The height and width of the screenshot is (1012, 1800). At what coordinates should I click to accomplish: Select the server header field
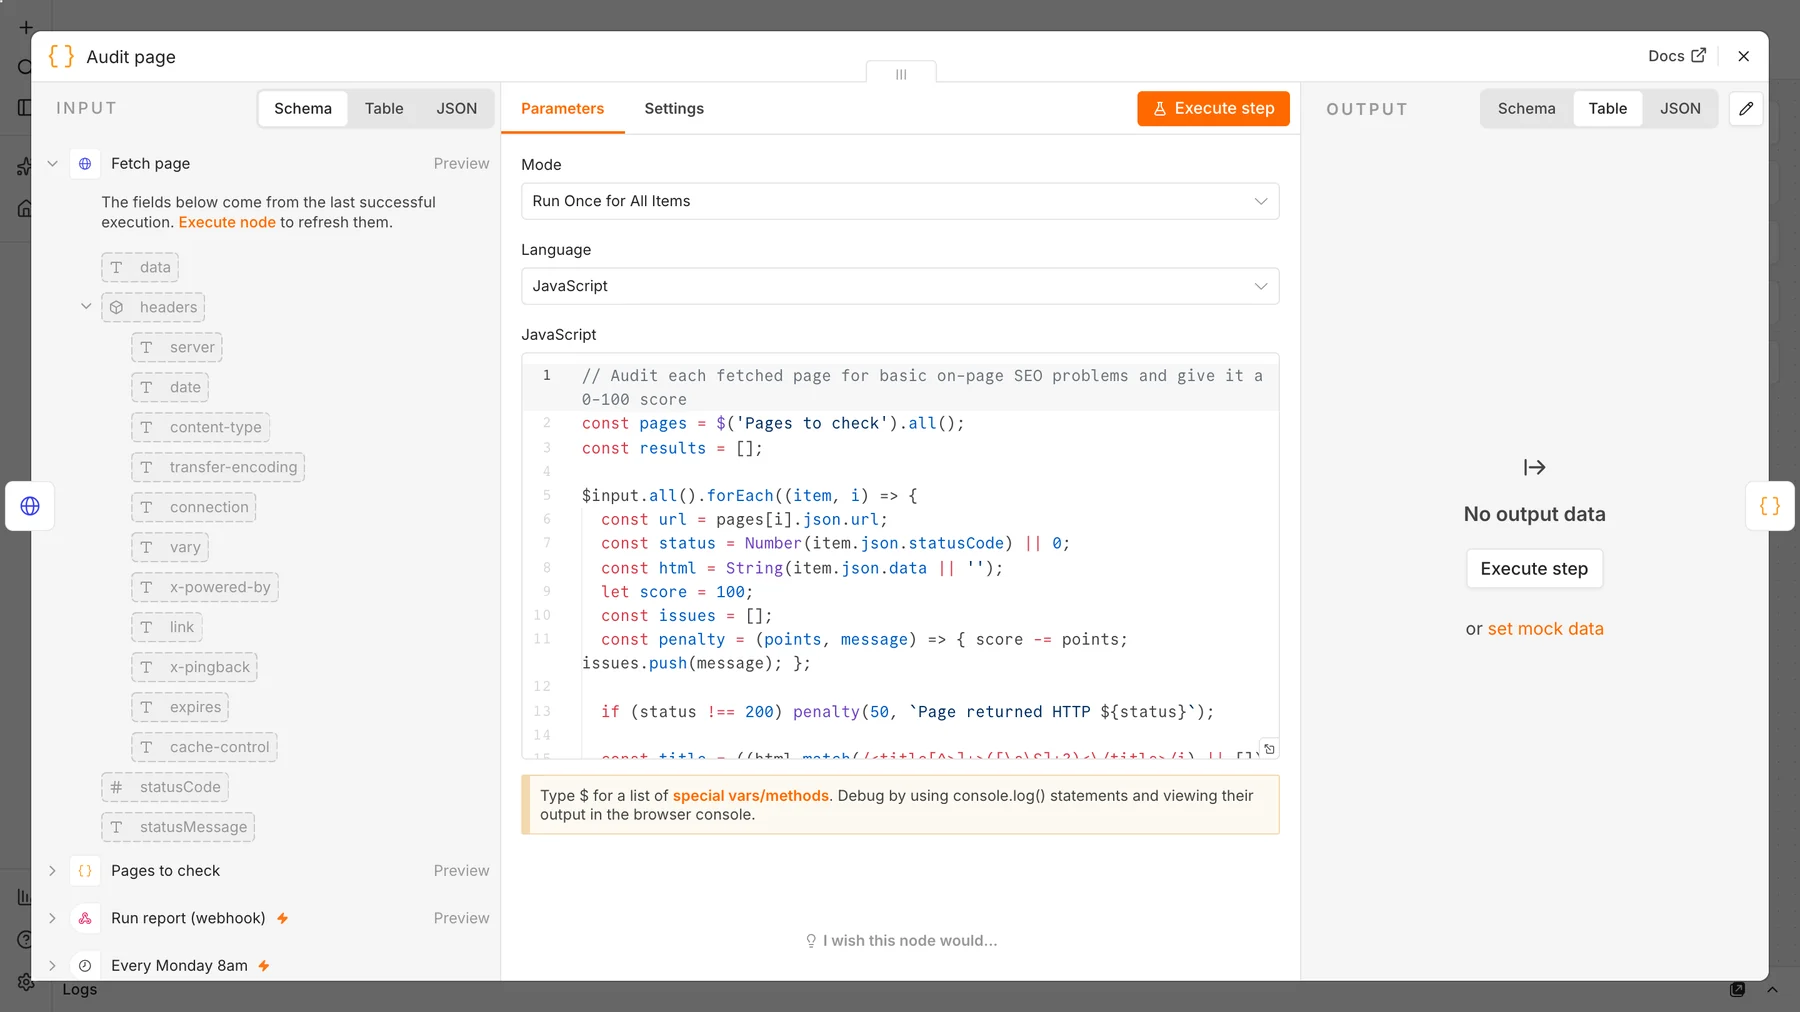[177, 347]
